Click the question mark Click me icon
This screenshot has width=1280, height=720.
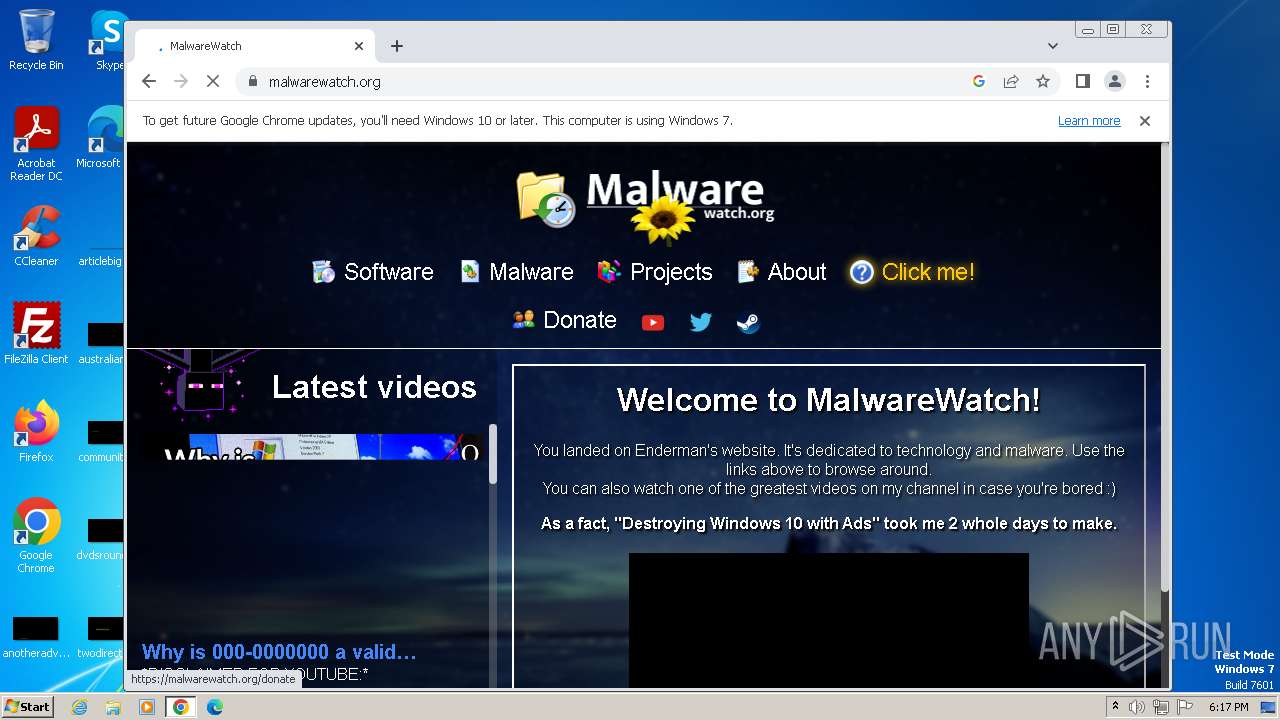pyautogui.click(x=861, y=272)
